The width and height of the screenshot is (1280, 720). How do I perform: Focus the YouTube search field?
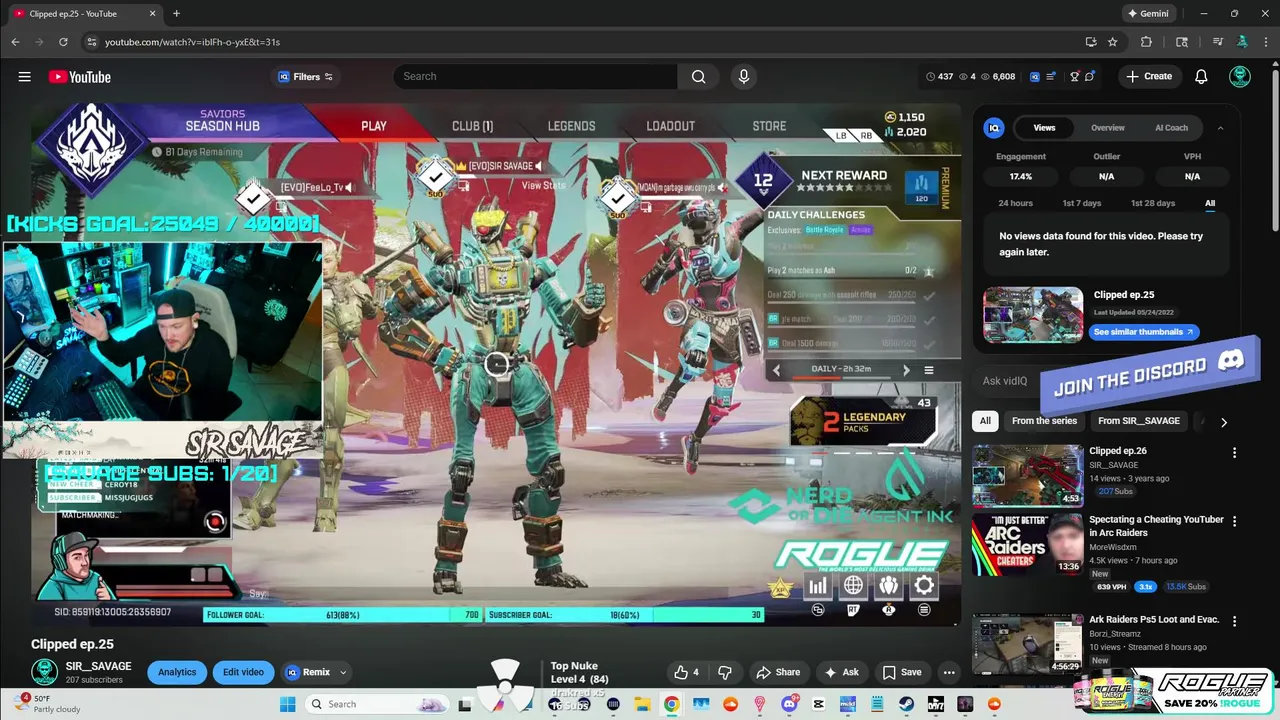coord(535,77)
